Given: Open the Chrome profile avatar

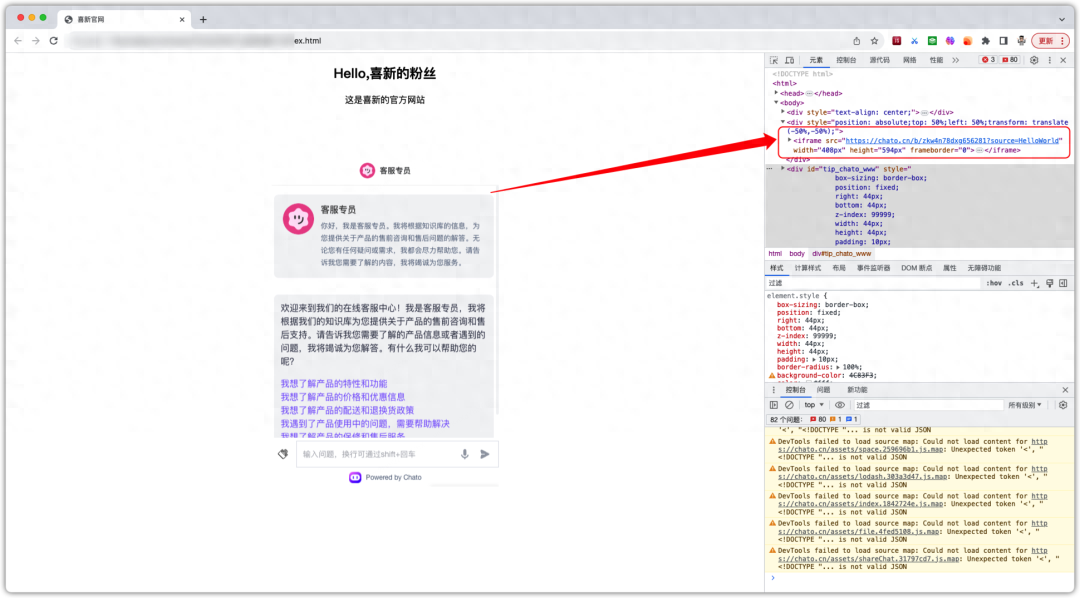Looking at the screenshot, I should (x=1021, y=41).
